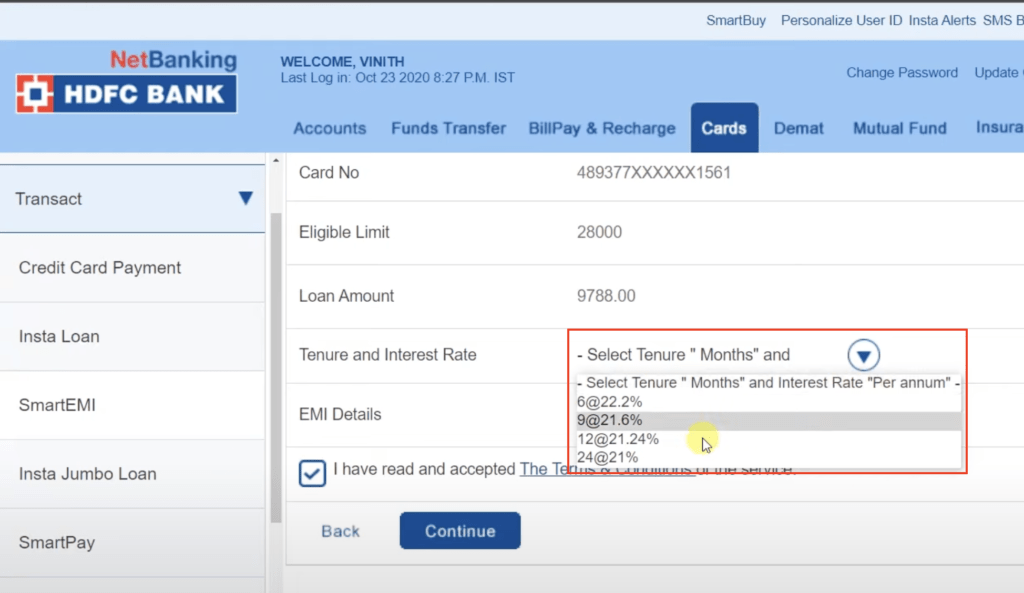Screen dimensions: 1024x593
Task: Open the SmartBuy link
Action: point(736,20)
